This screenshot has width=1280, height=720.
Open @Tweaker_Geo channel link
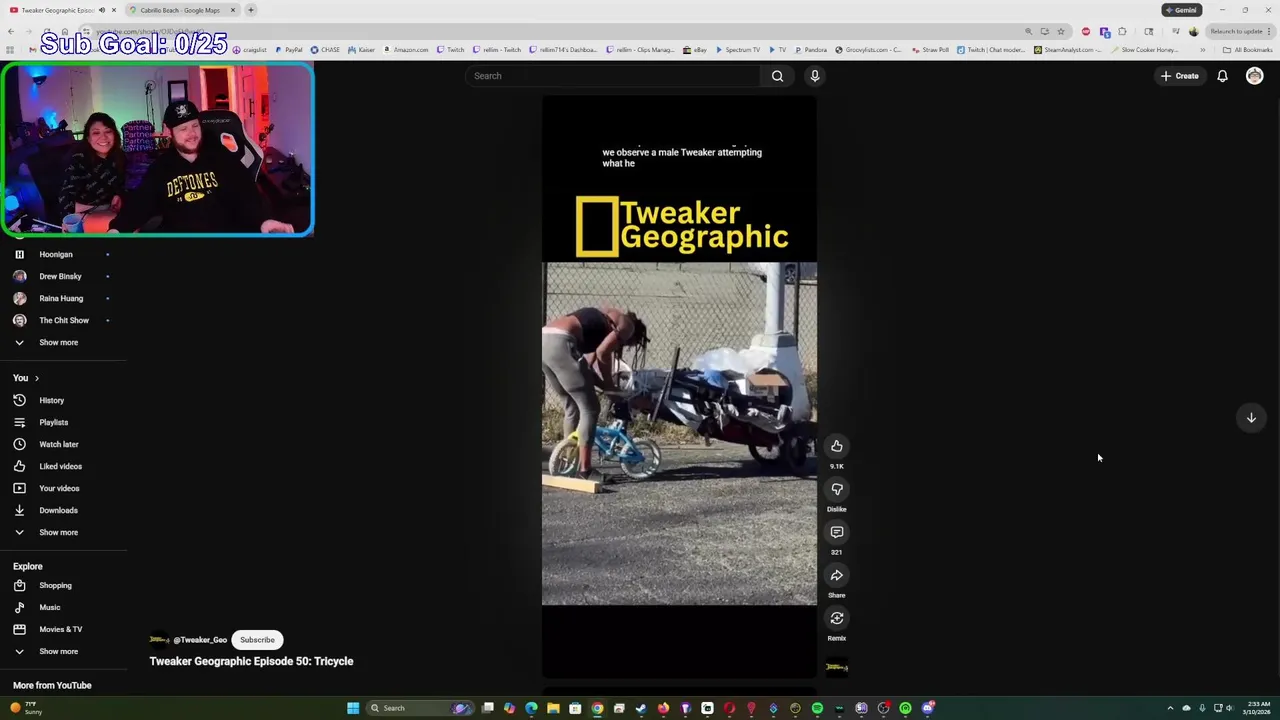click(x=200, y=640)
